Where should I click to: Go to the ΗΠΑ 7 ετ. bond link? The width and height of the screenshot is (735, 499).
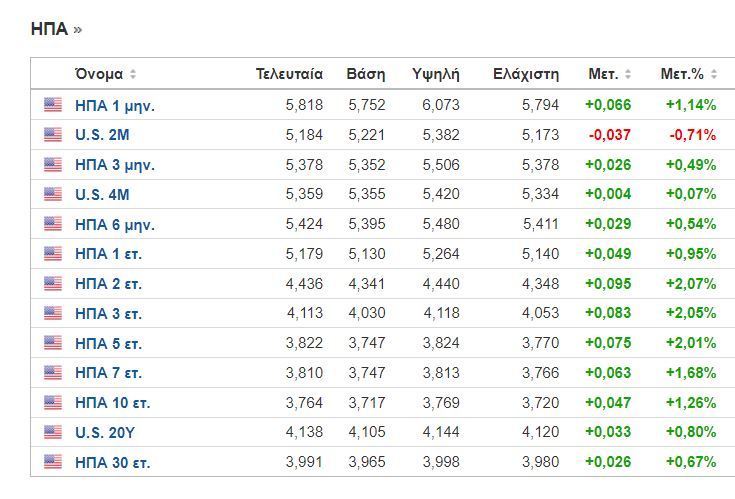(108, 373)
